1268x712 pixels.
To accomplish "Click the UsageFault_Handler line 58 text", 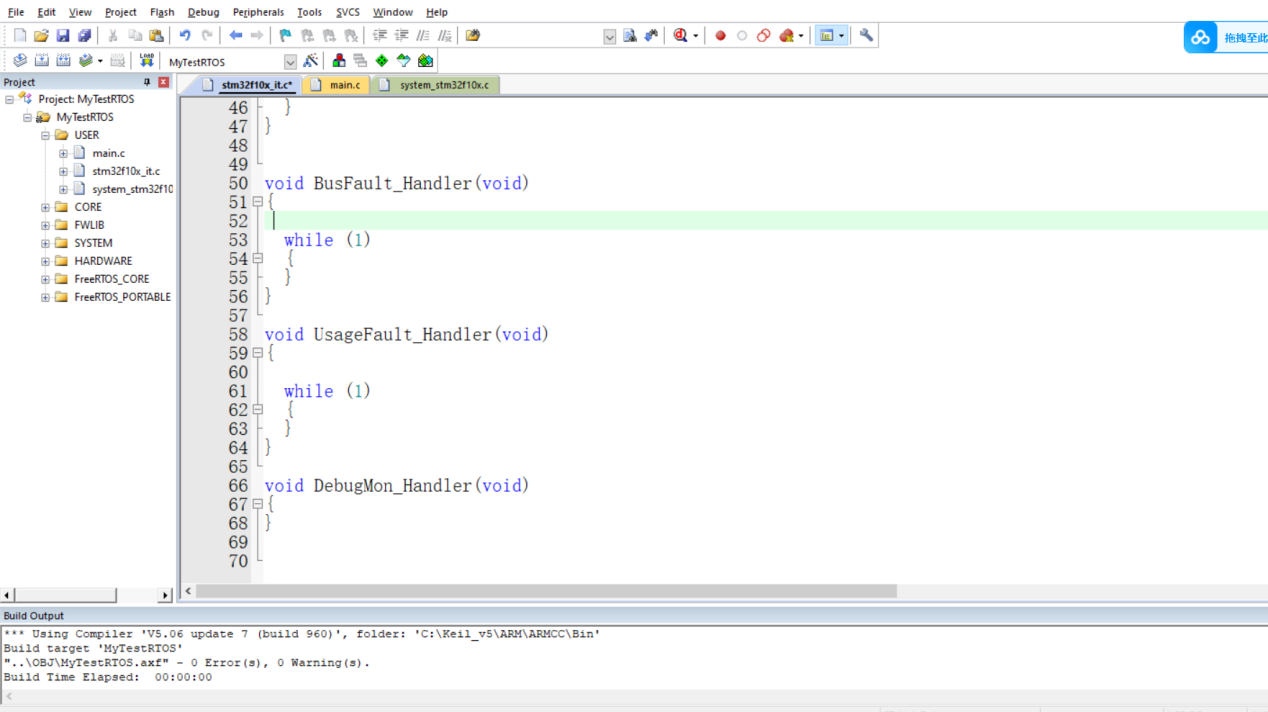I will coord(407,334).
